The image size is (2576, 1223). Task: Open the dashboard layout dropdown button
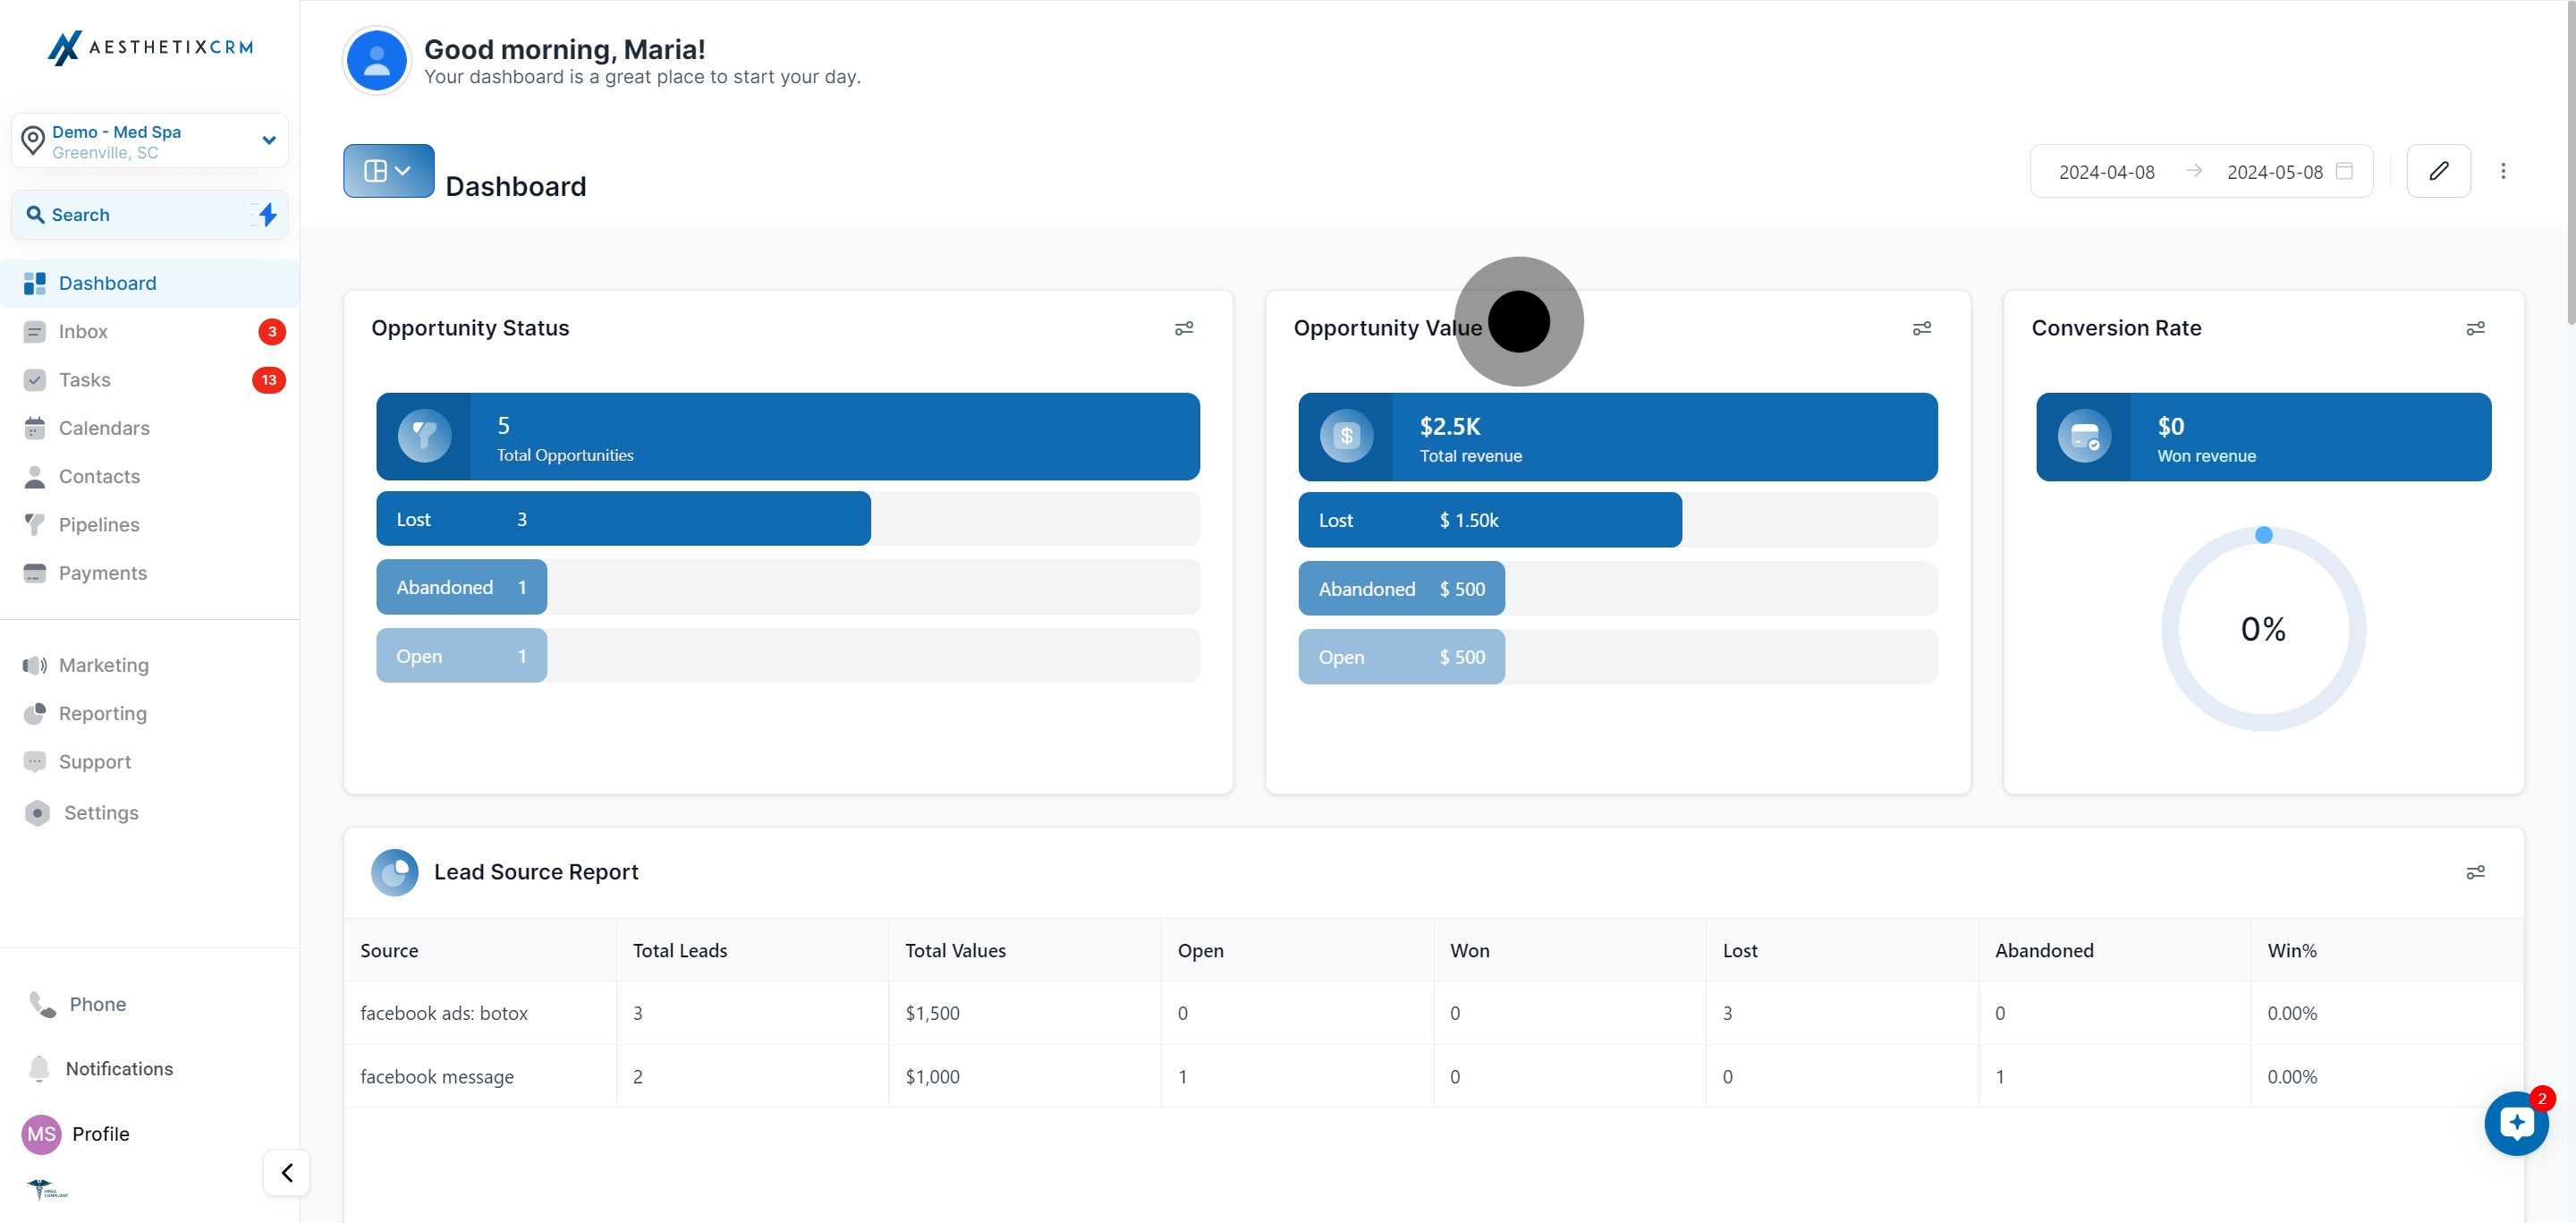388,171
